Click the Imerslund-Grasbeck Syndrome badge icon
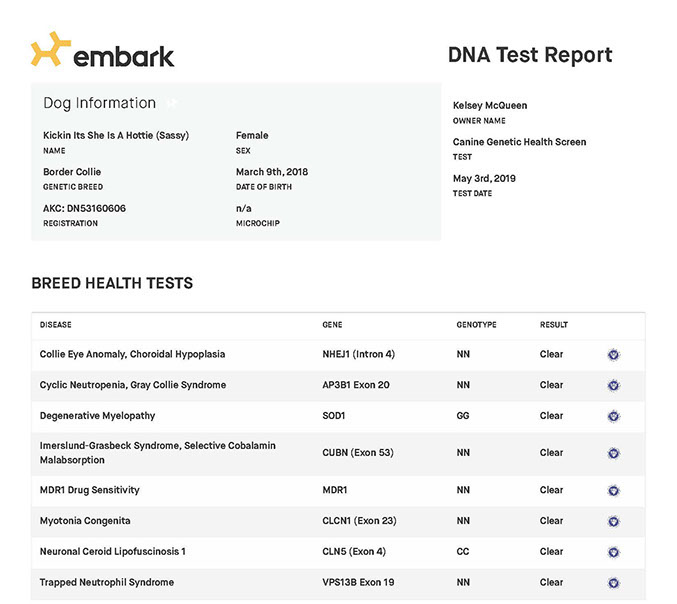677x604 pixels. 613,453
